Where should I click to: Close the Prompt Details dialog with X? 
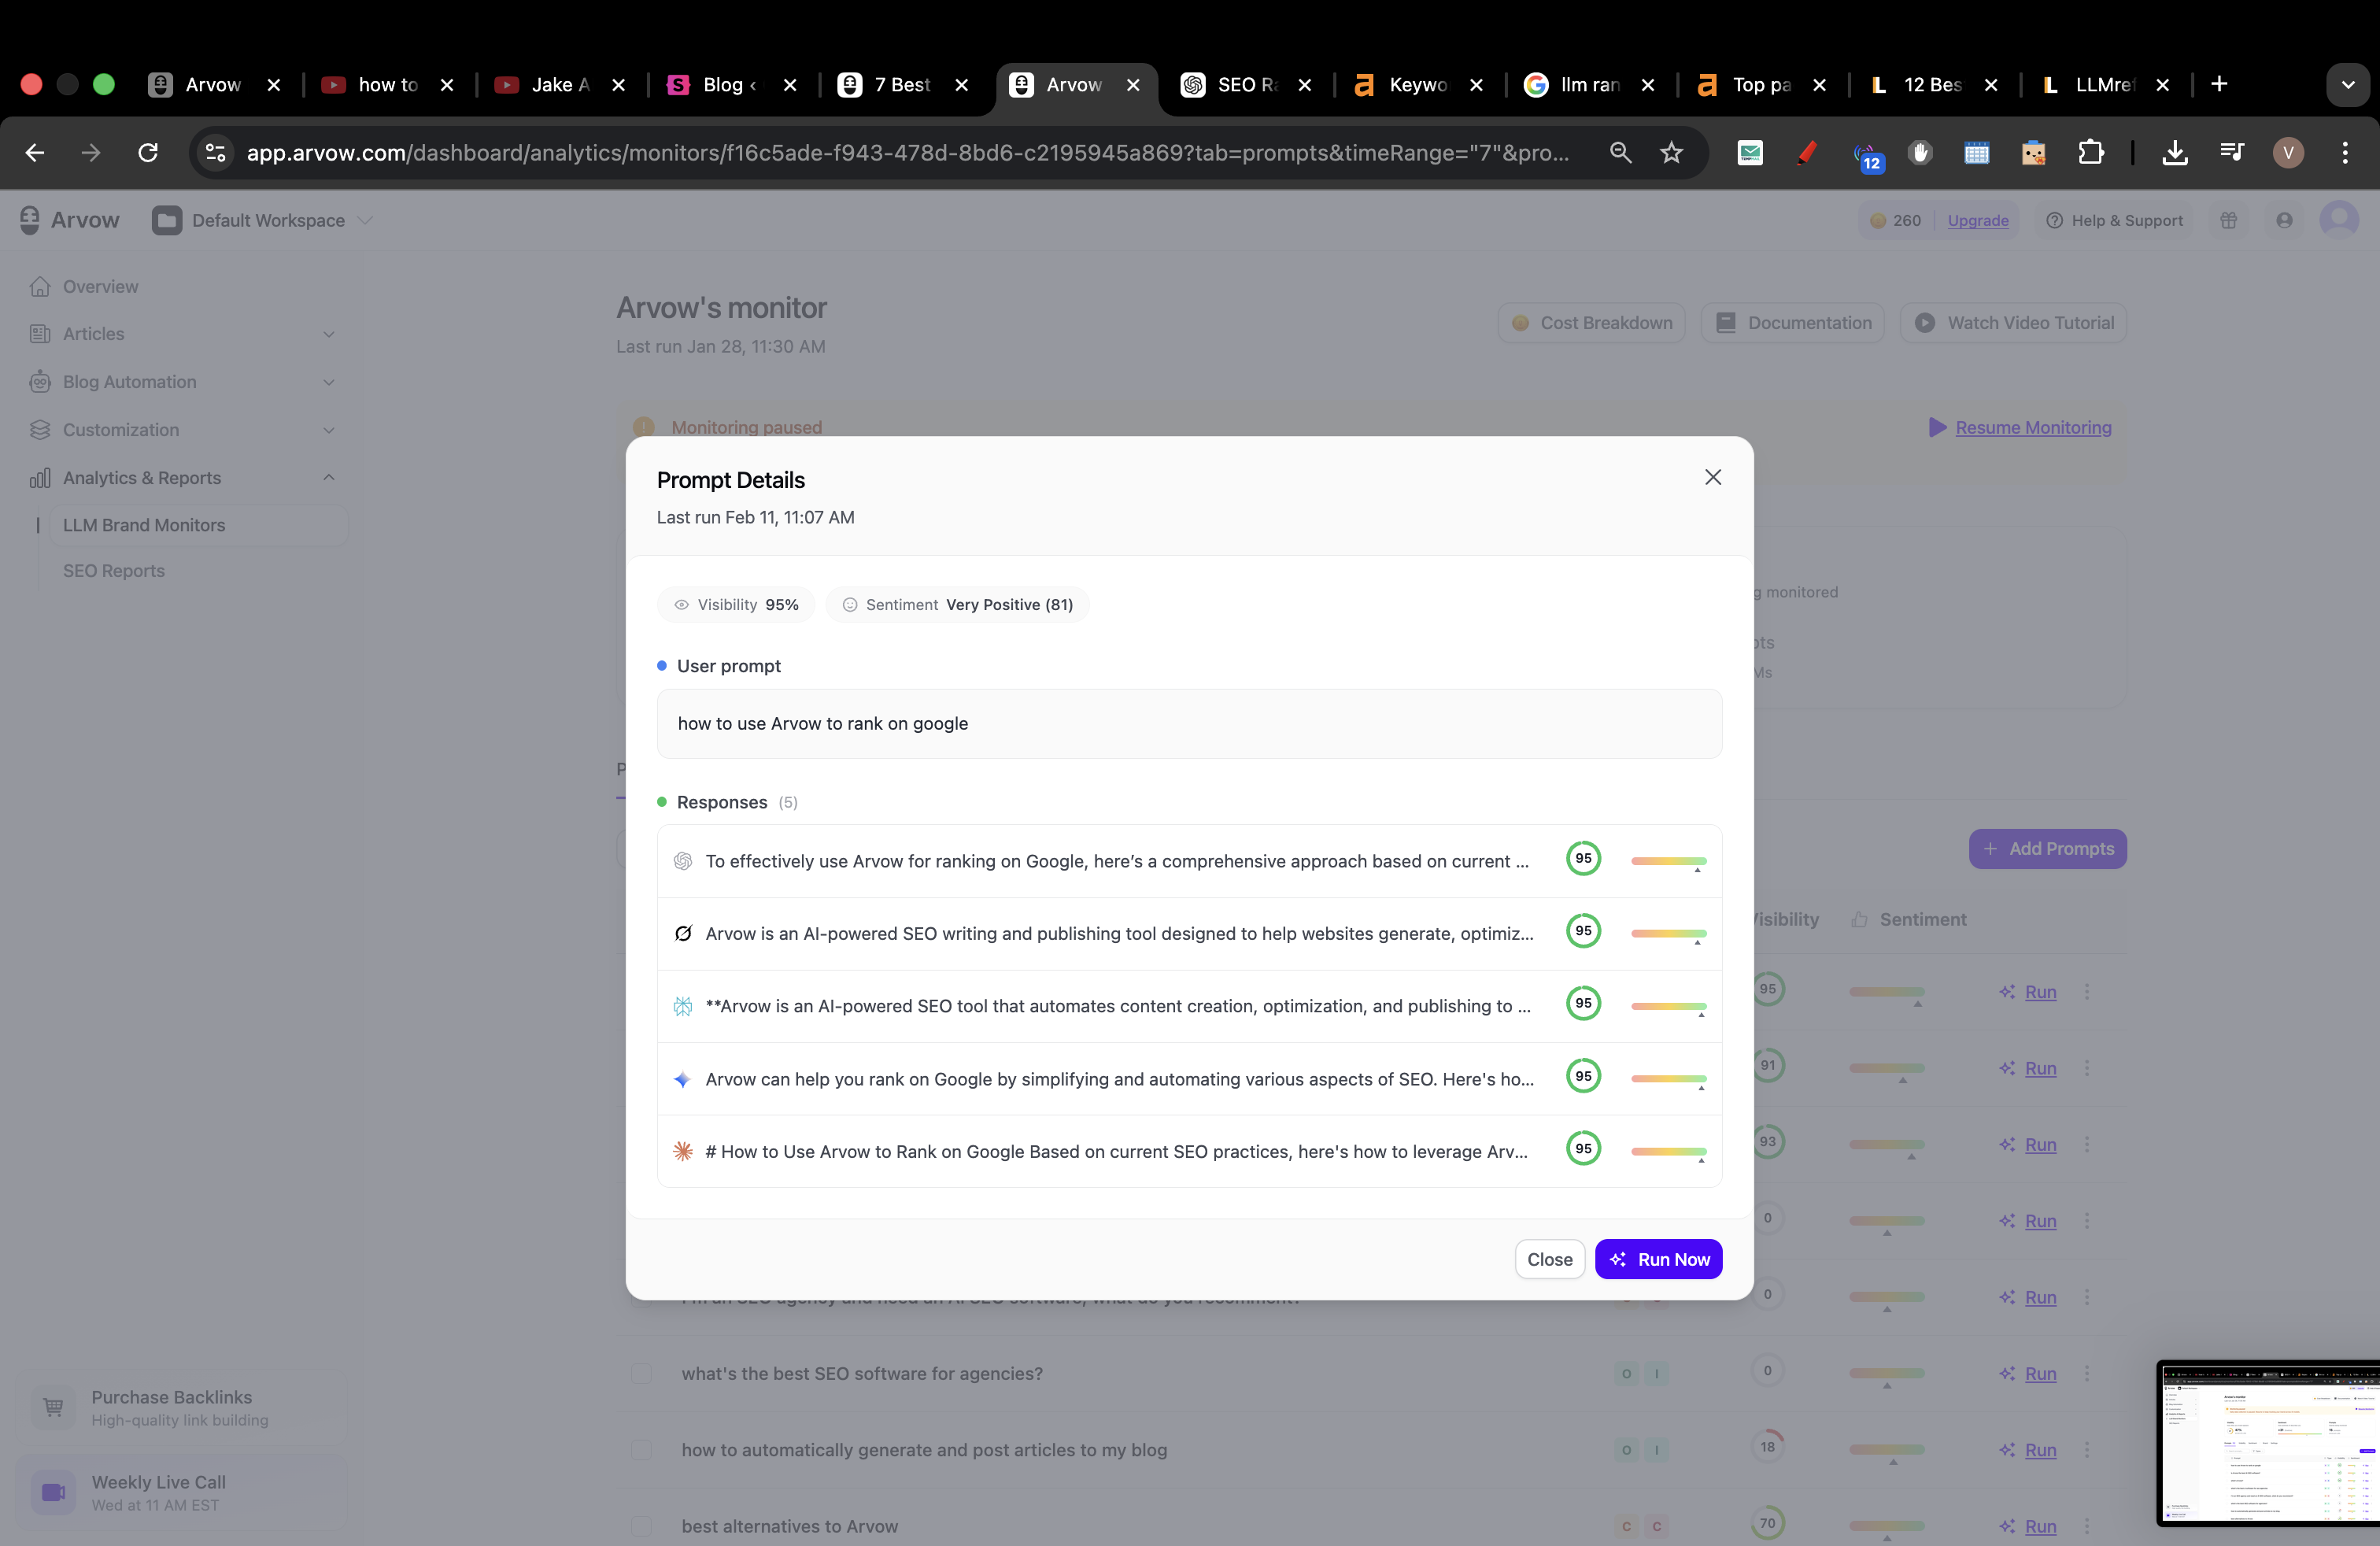point(1712,477)
